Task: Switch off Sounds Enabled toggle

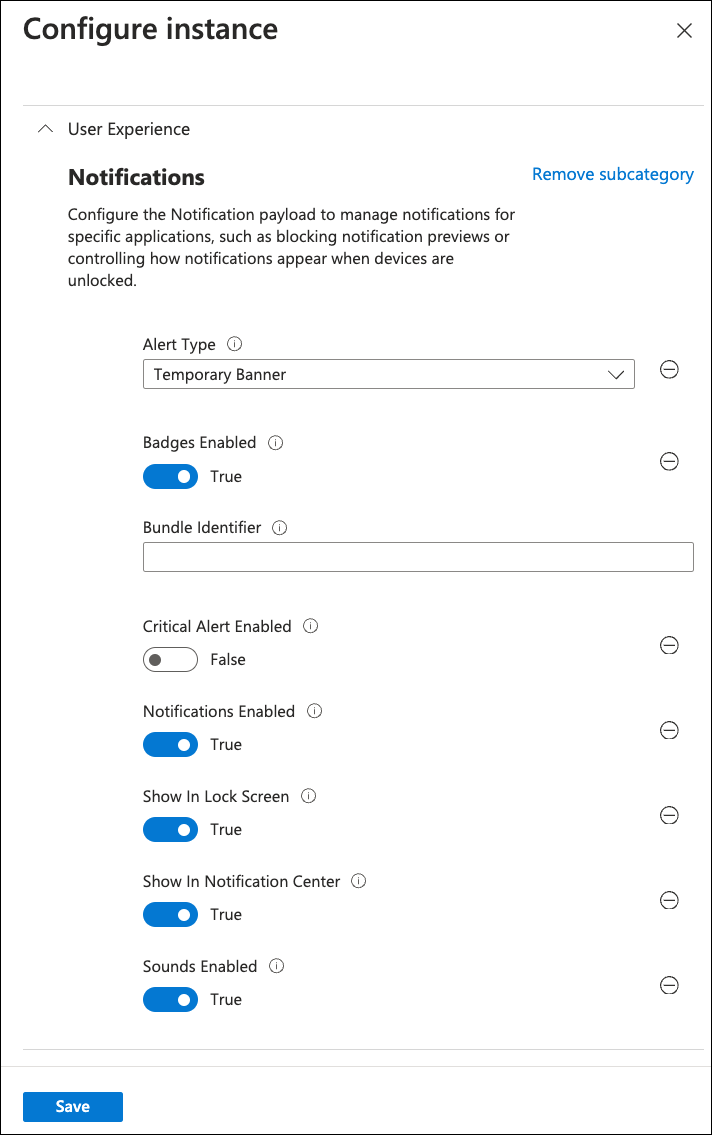Action: point(171,1000)
